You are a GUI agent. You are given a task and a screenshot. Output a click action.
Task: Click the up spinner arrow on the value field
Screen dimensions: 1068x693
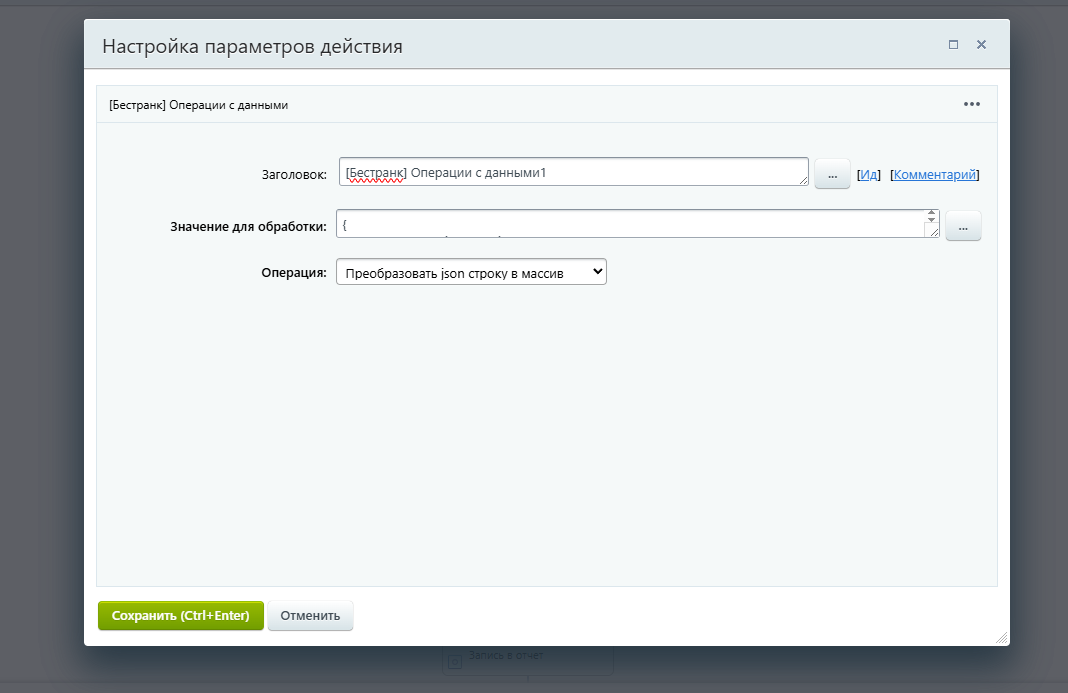(x=930, y=212)
